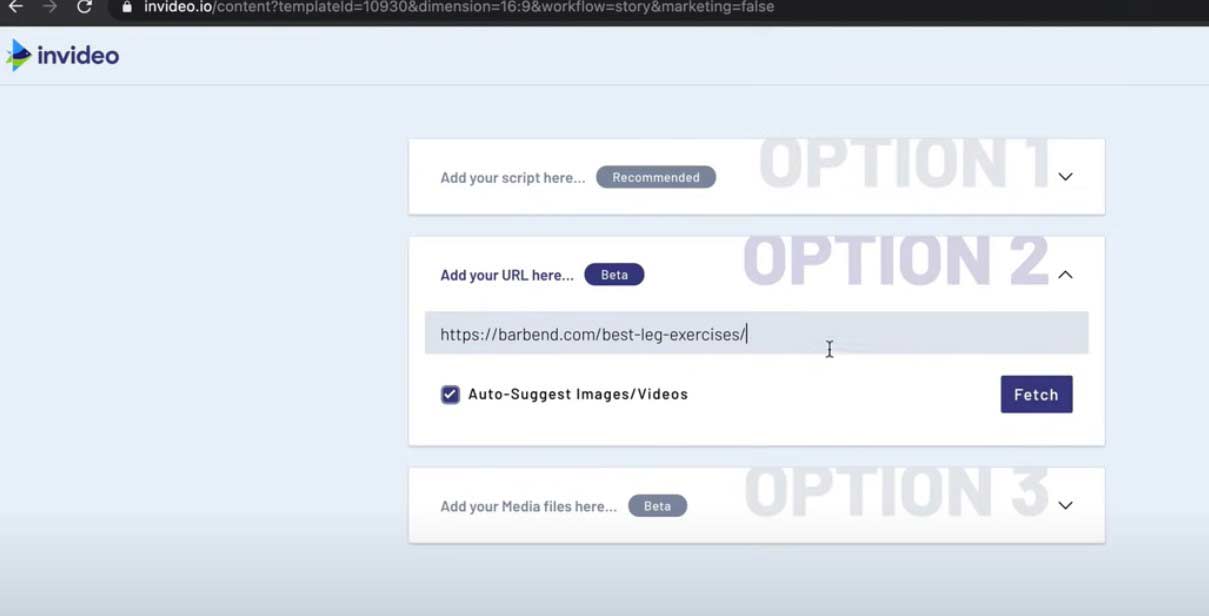
Task: Open the 'Add your Media files here...' section
Action: click(528, 506)
